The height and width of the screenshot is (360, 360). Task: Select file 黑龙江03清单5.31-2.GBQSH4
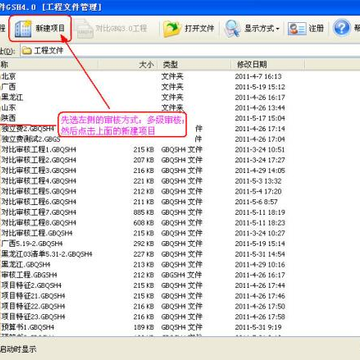(x=47, y=254)
